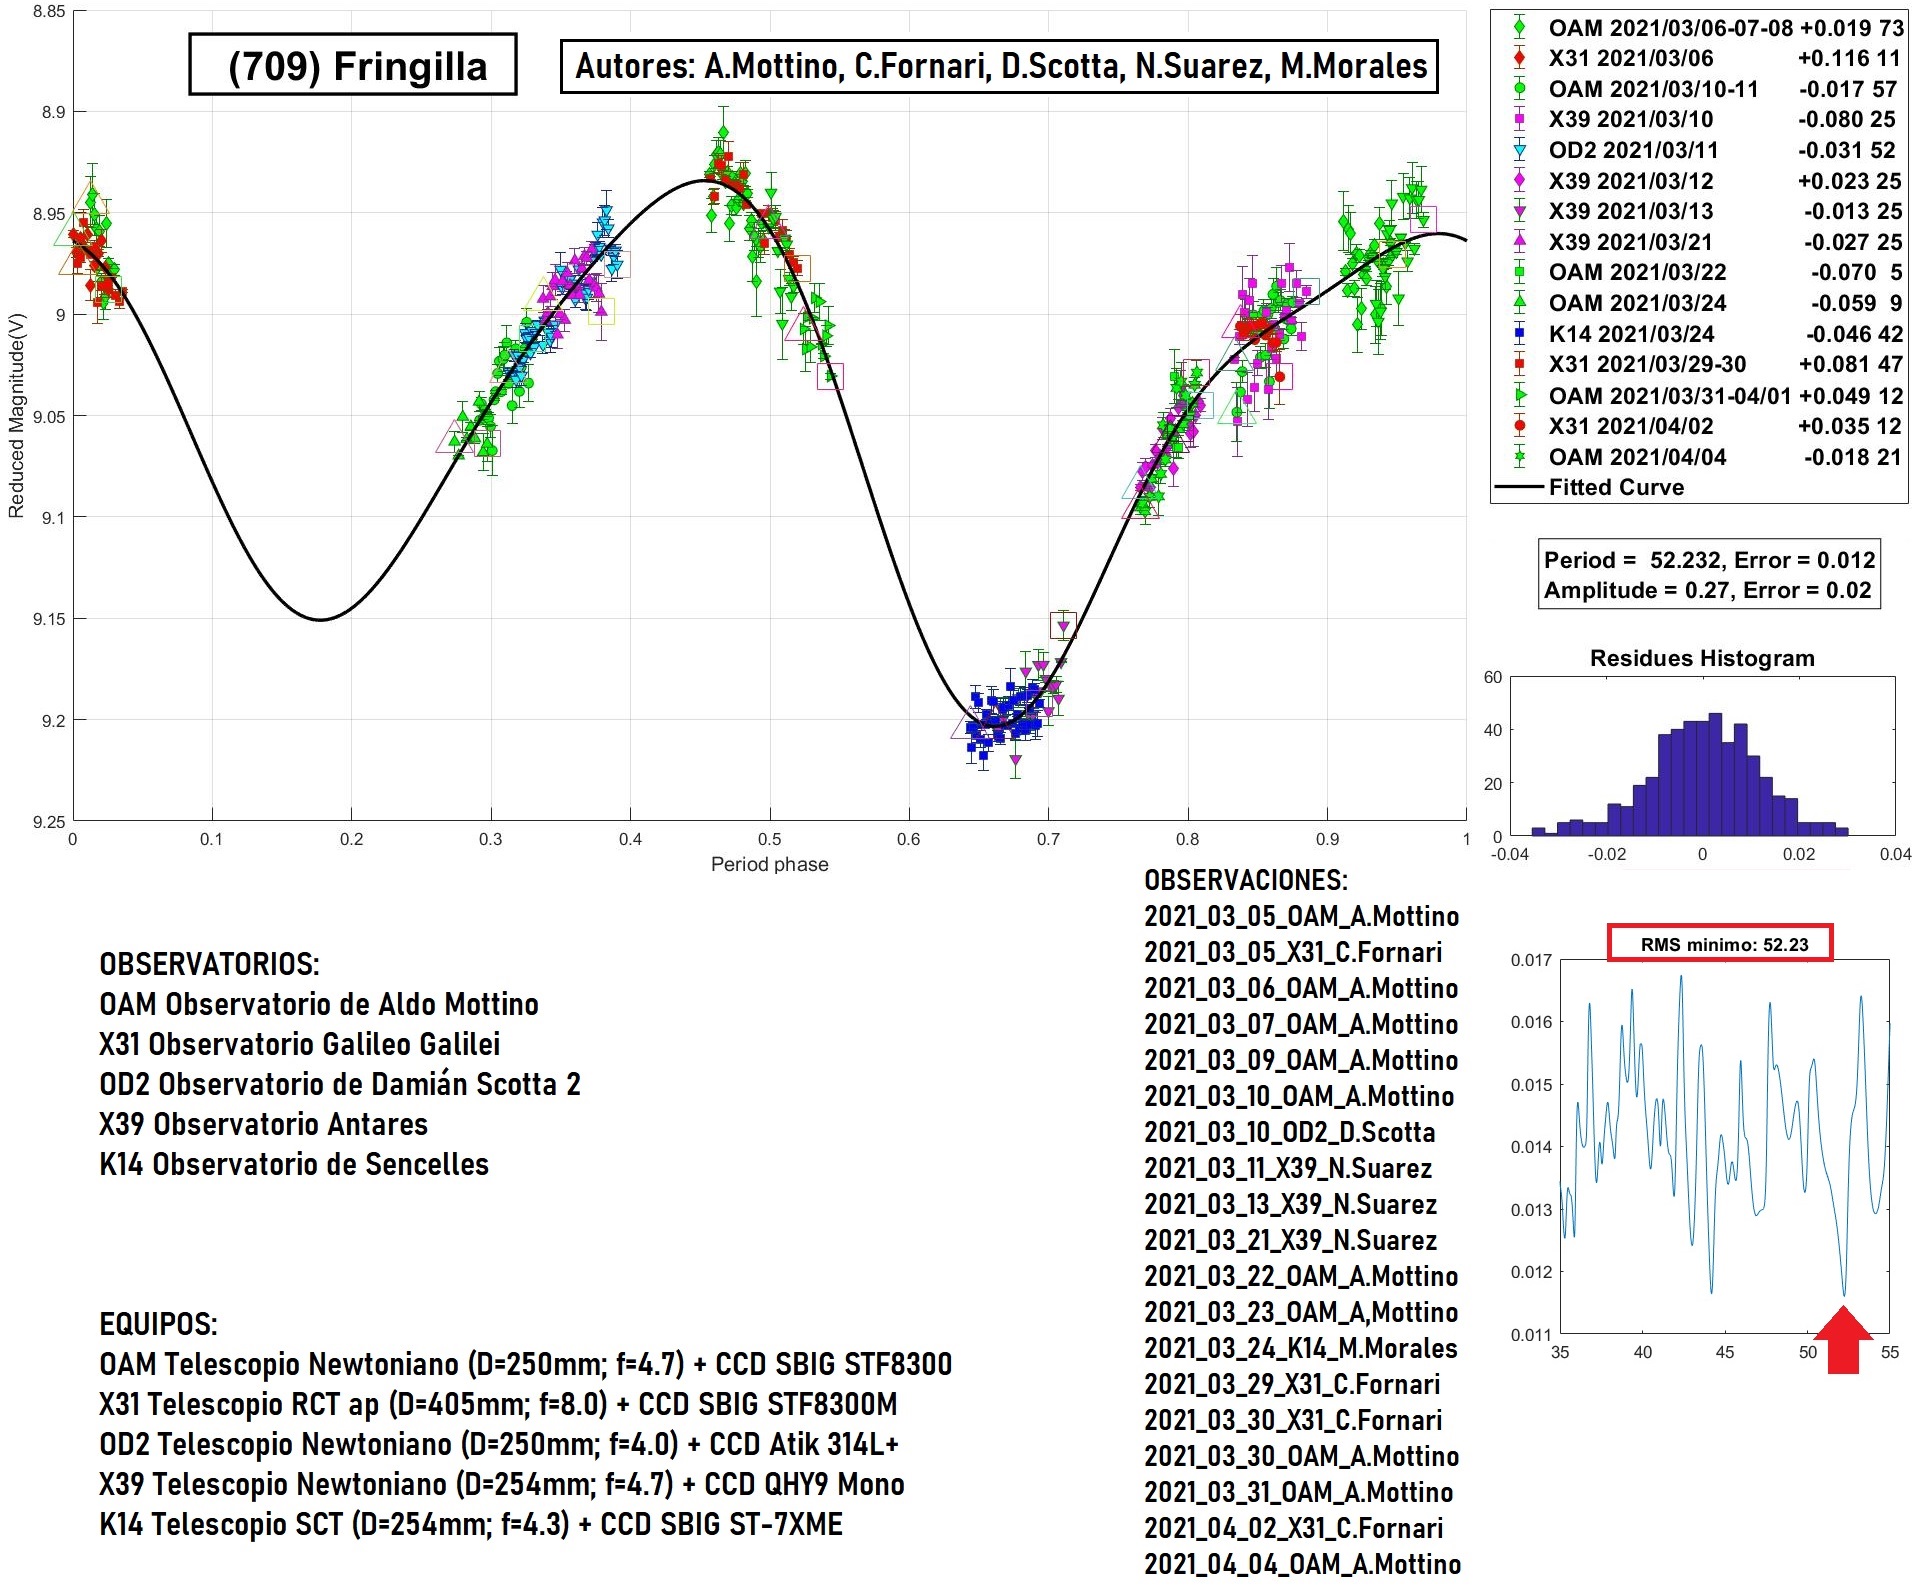
Task: Click the OBSERVACIONES heading
Action: (x=1245, y=880)
